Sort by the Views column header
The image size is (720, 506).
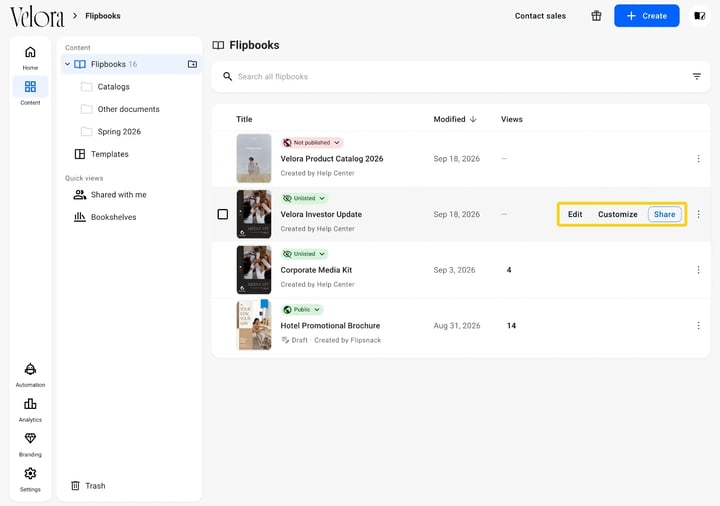point(512,119)
